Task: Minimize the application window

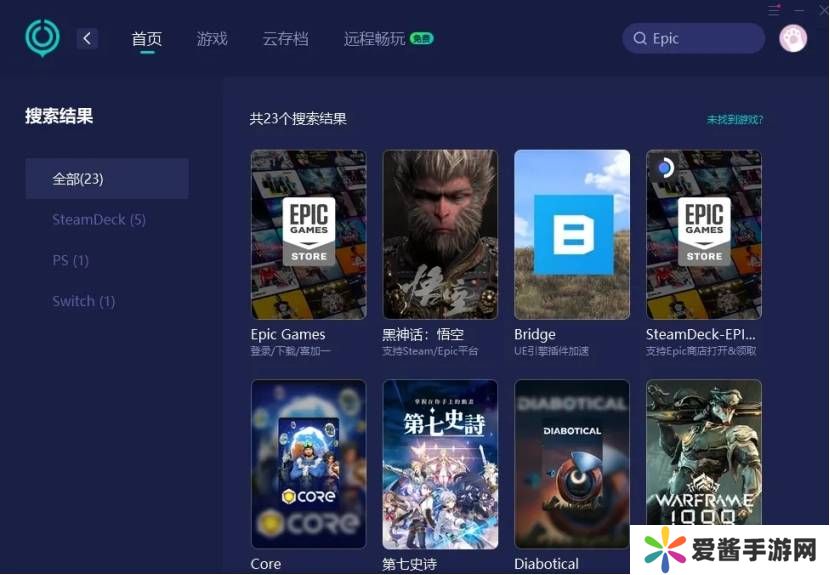Action: [x=798, y=10]
